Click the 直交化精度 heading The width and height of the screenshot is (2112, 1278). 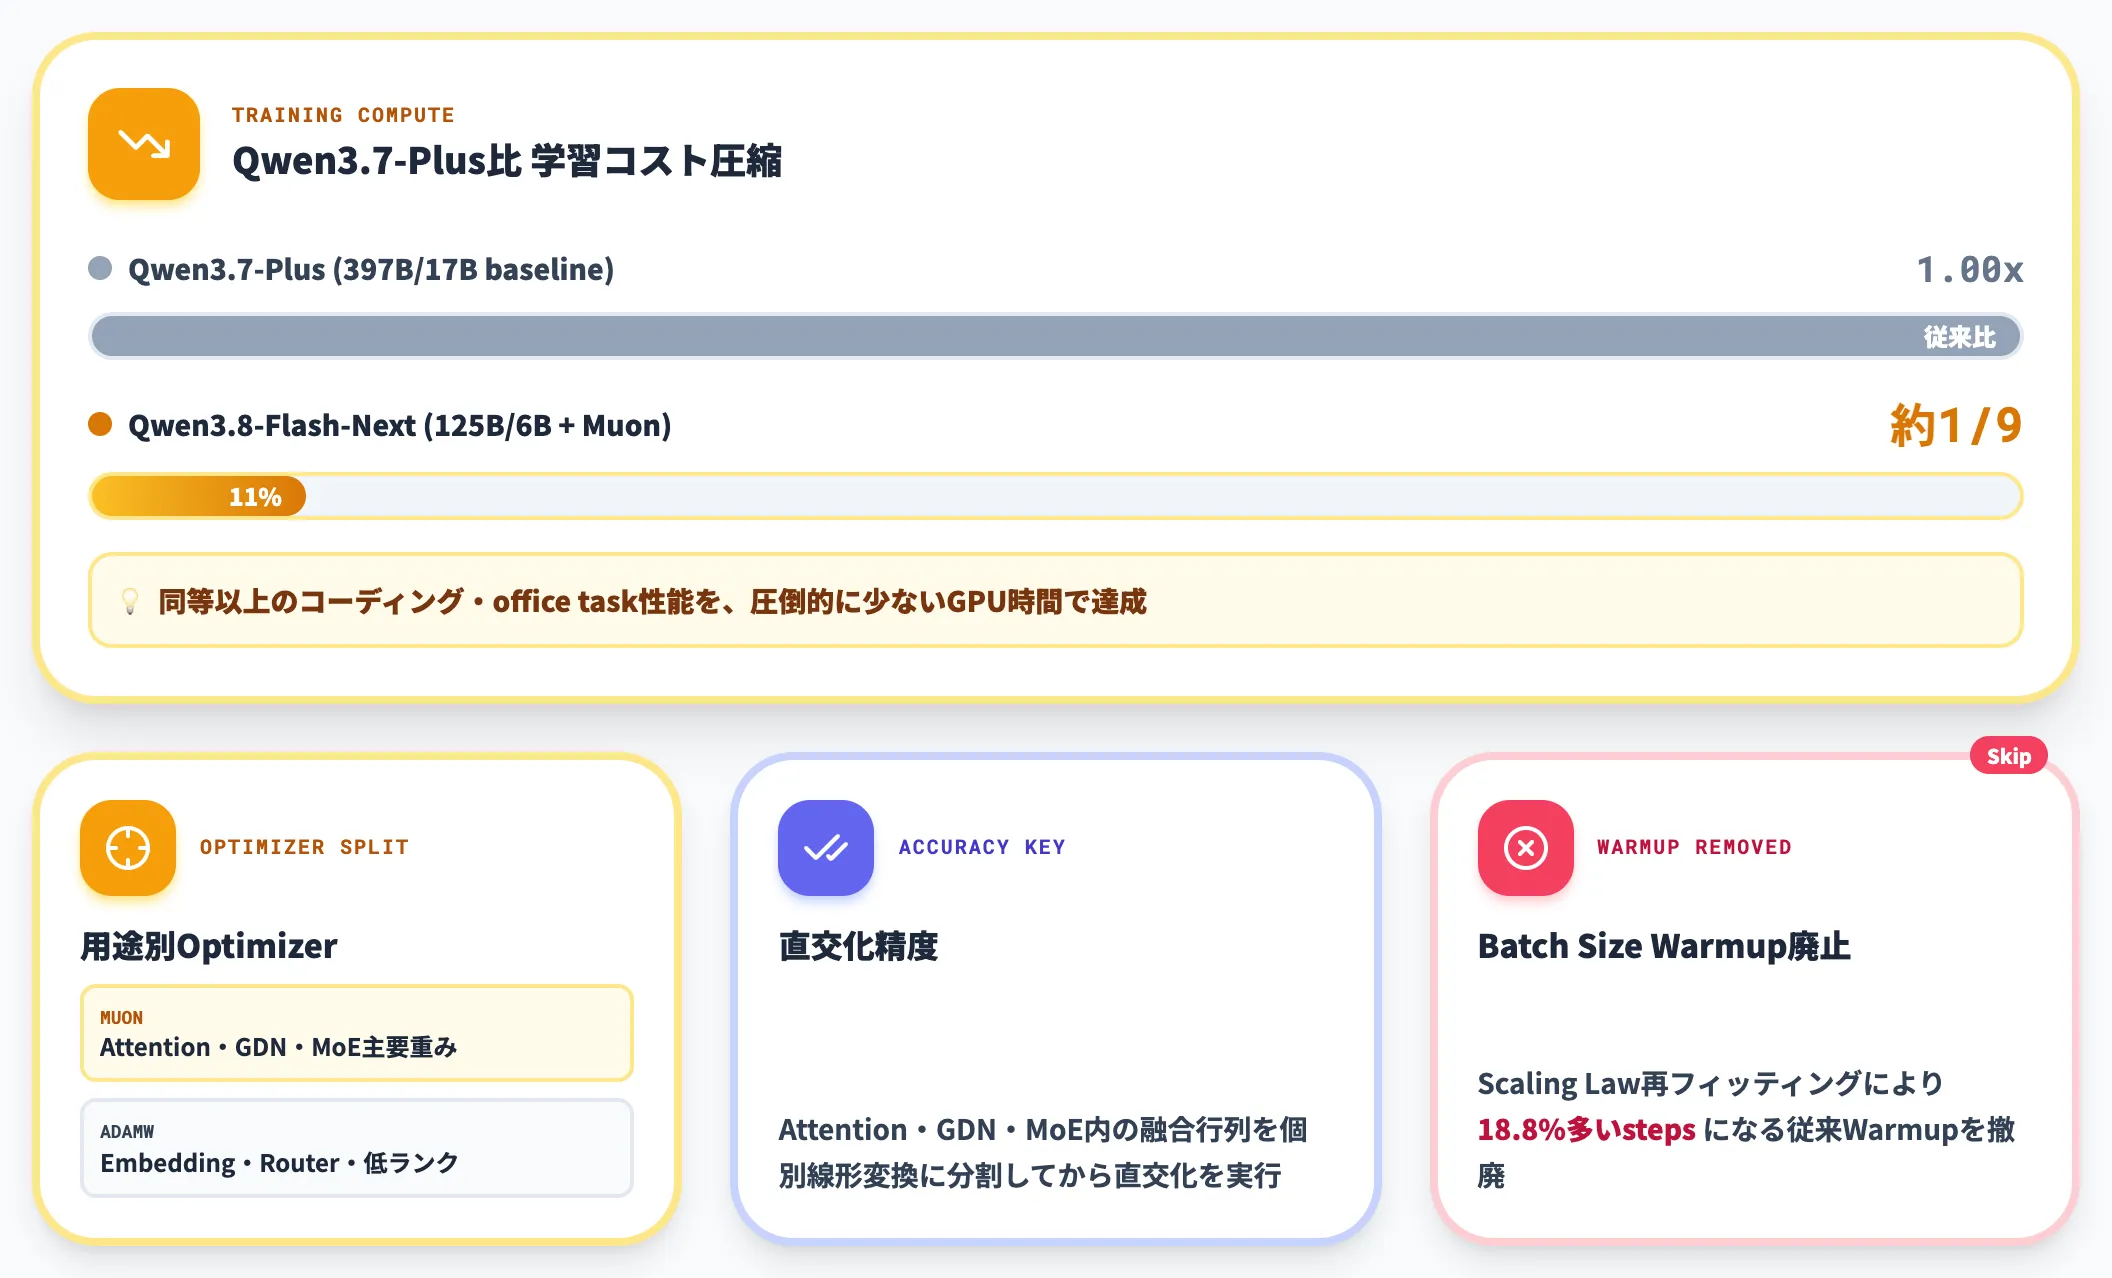858,946
